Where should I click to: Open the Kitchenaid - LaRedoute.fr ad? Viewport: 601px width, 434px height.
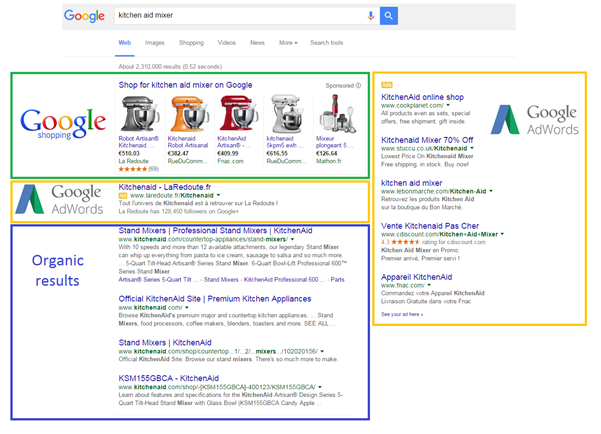pos(164,187)
